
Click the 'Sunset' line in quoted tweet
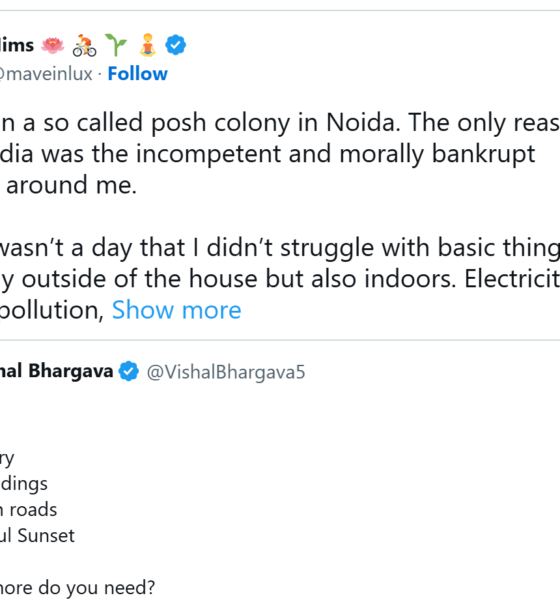(38, 535)
